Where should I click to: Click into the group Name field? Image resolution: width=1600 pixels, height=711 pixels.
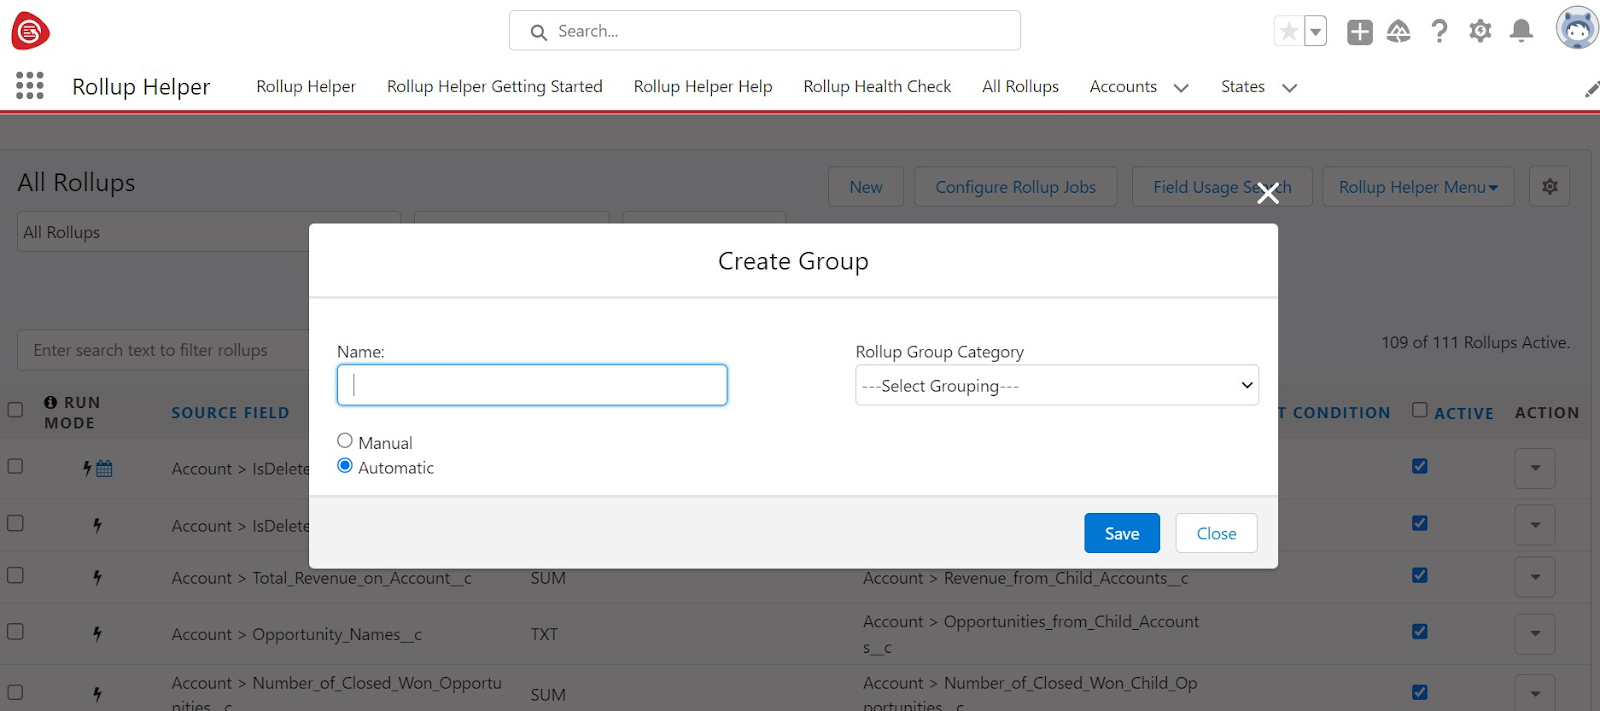532,385
